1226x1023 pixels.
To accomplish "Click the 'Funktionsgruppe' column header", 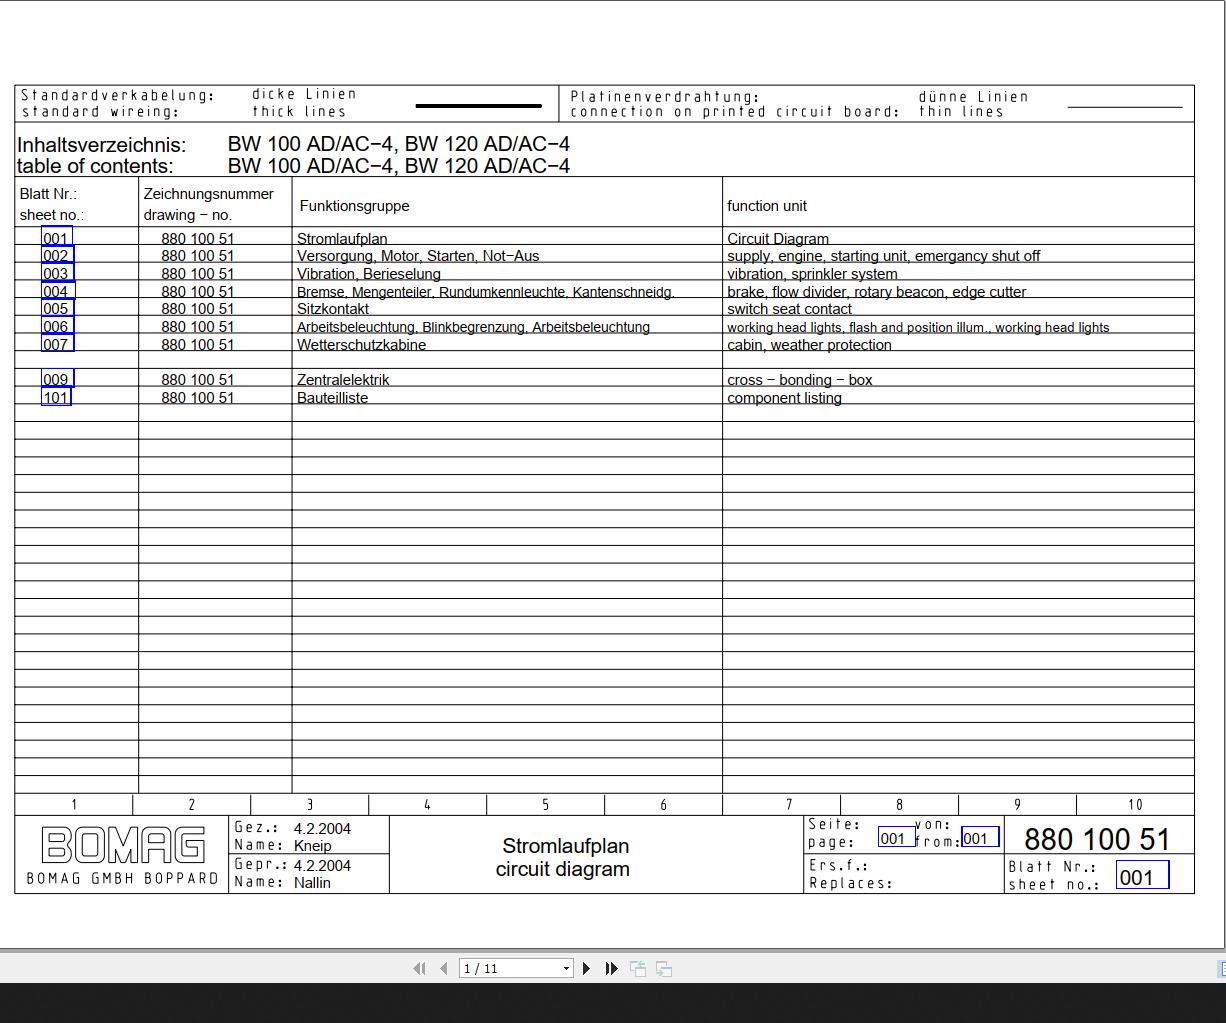I will 354,206.
